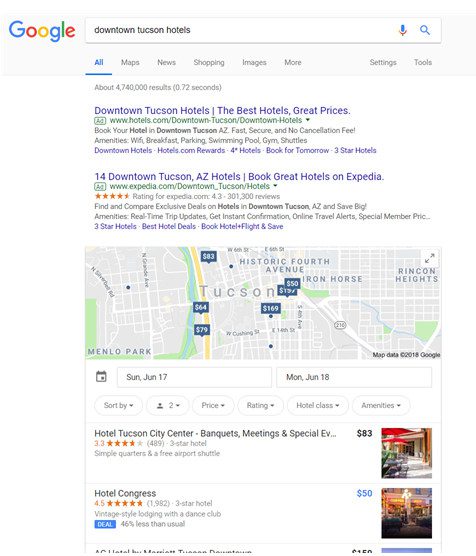Open the Hotels.com Downtown Tucson Hotels ad link
This screenshot has width=476, height=556.
pos(222,110)
